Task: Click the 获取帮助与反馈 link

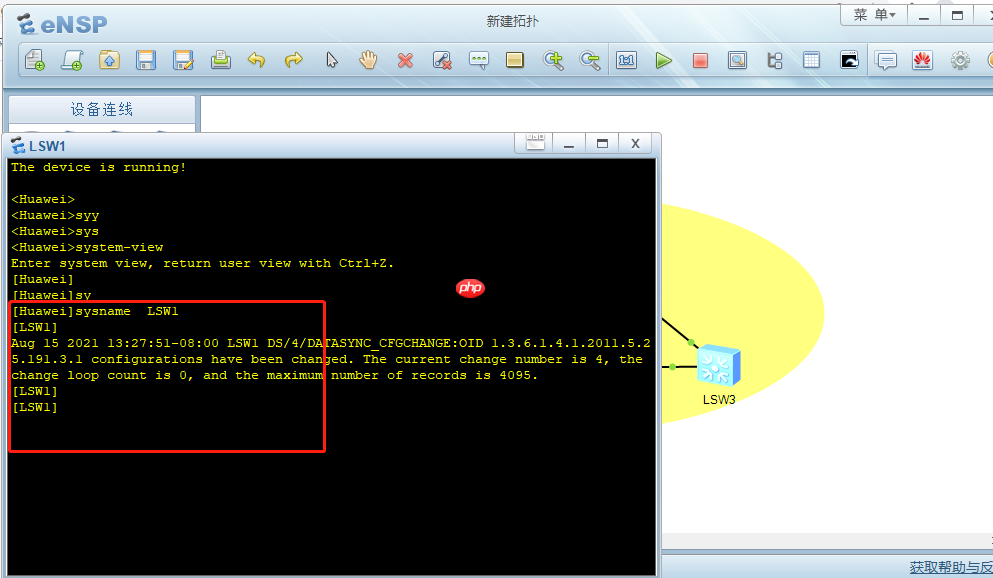Action: point(951,567)
